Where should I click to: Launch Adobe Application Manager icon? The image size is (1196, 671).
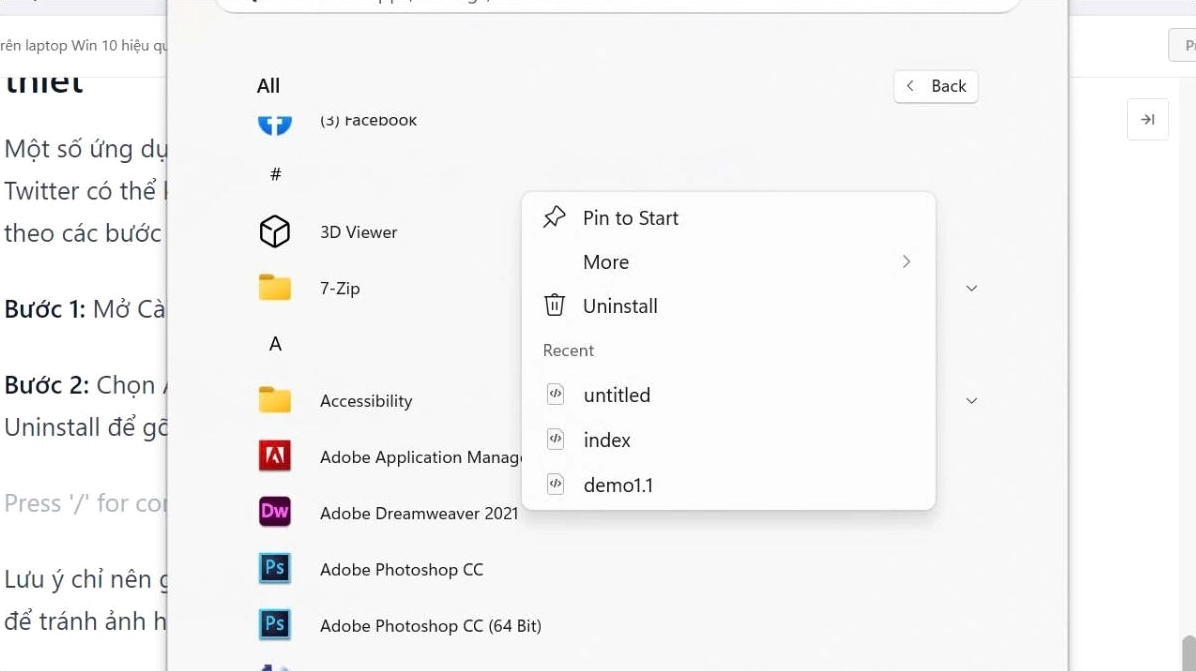(x=274, y=457)
